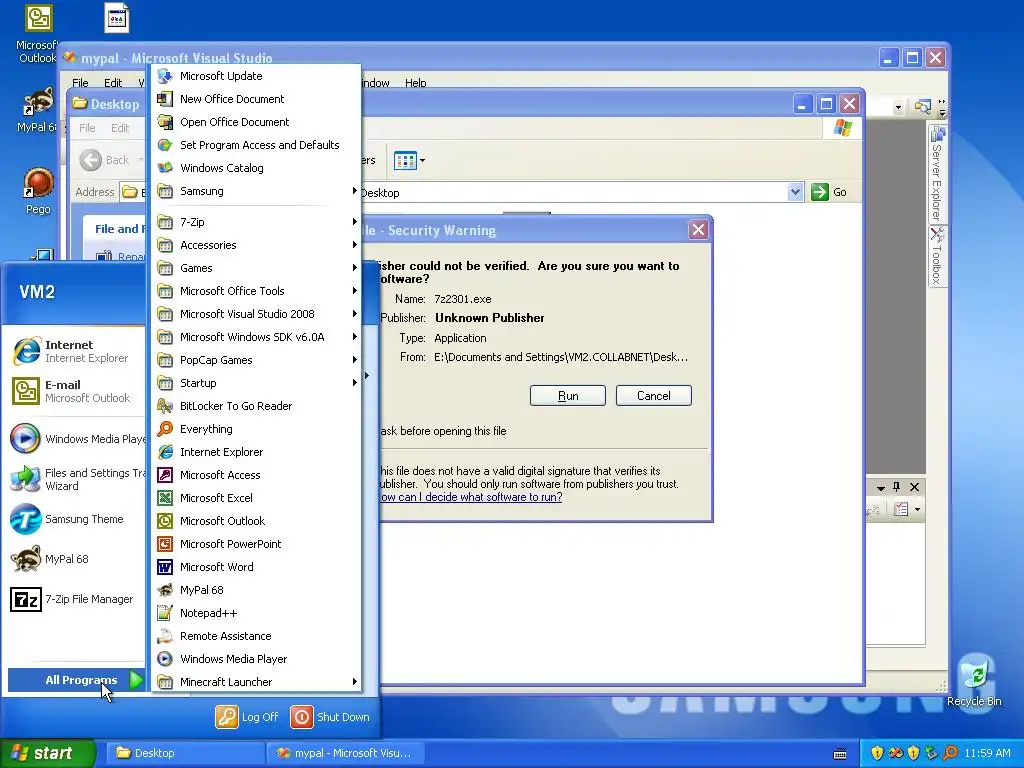Open the Views dropdown in Explorer toolbar
1024x768 pixels.
[409, 160]
